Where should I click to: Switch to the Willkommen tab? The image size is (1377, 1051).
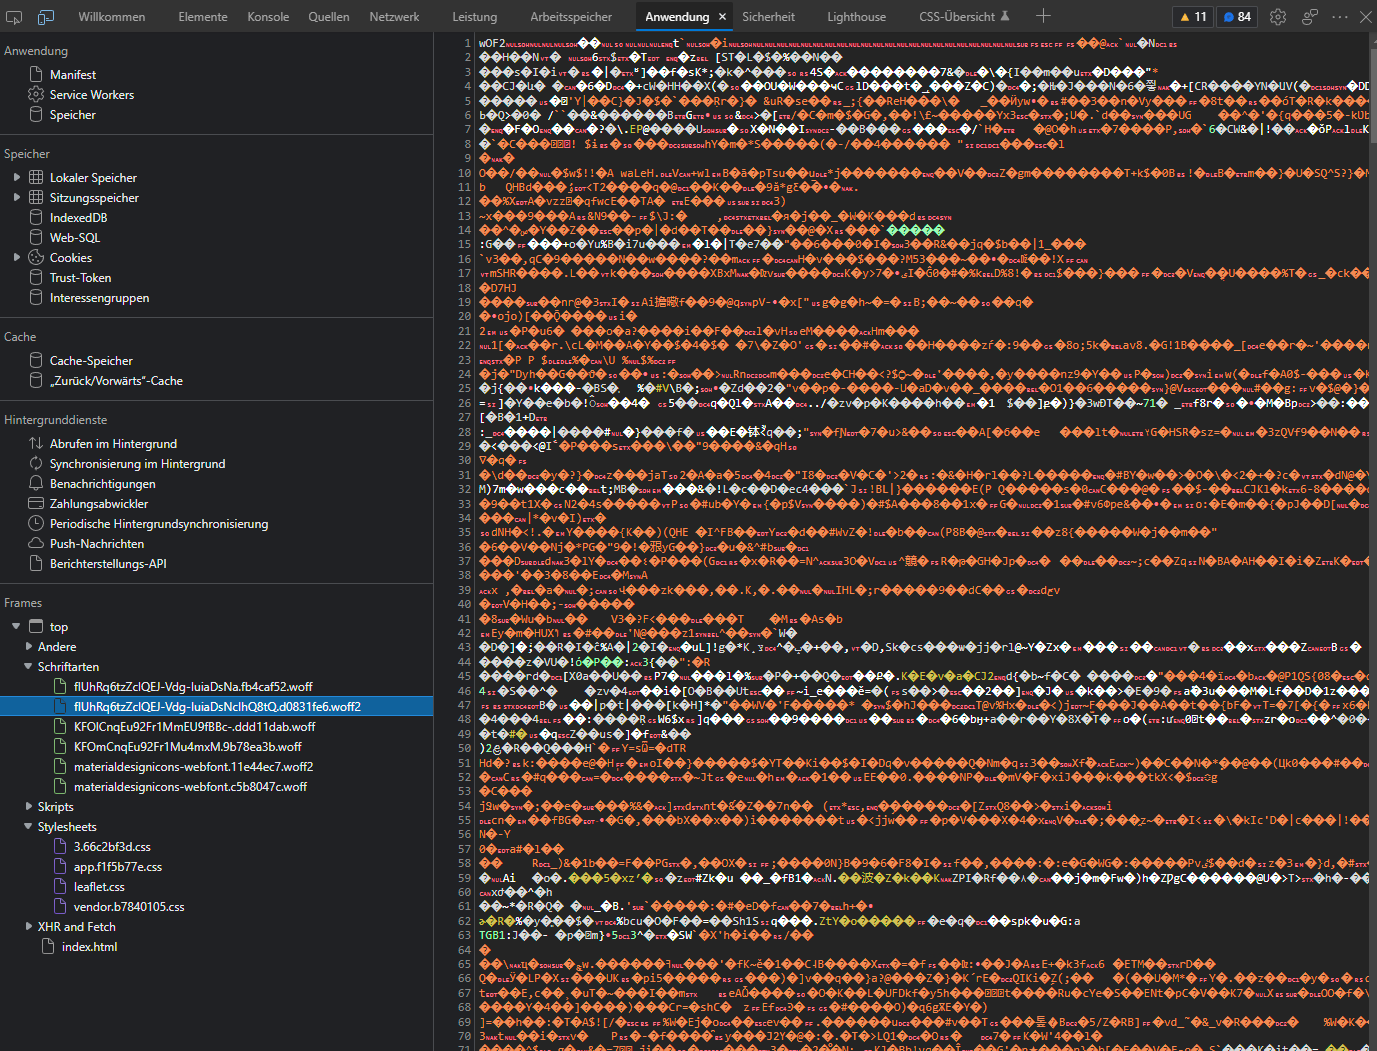pyautogui.click(x=112, y=17)
